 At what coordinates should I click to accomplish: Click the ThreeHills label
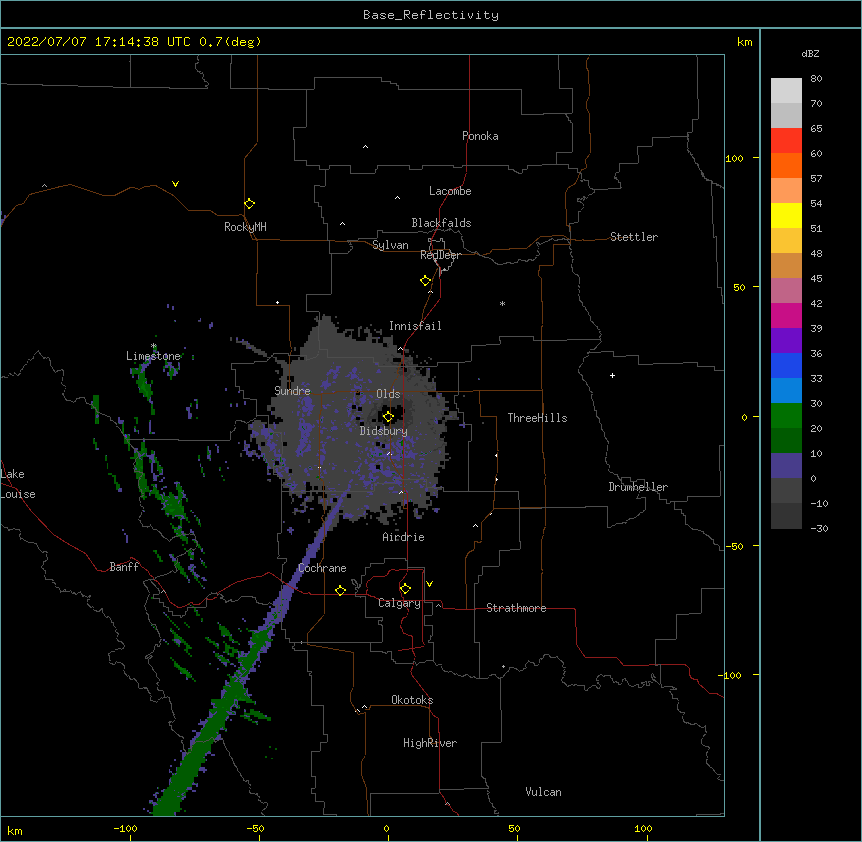[537, 418]
